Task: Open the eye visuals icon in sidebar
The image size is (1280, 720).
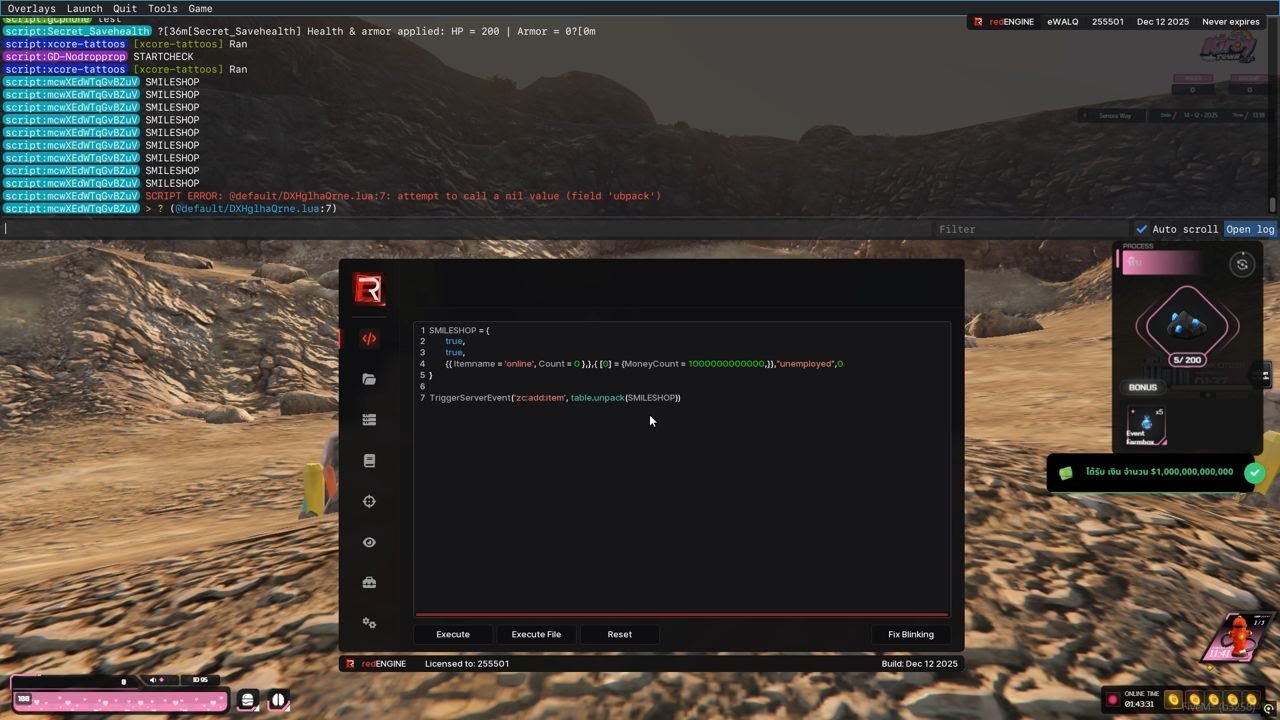Action: coord(369,542)
